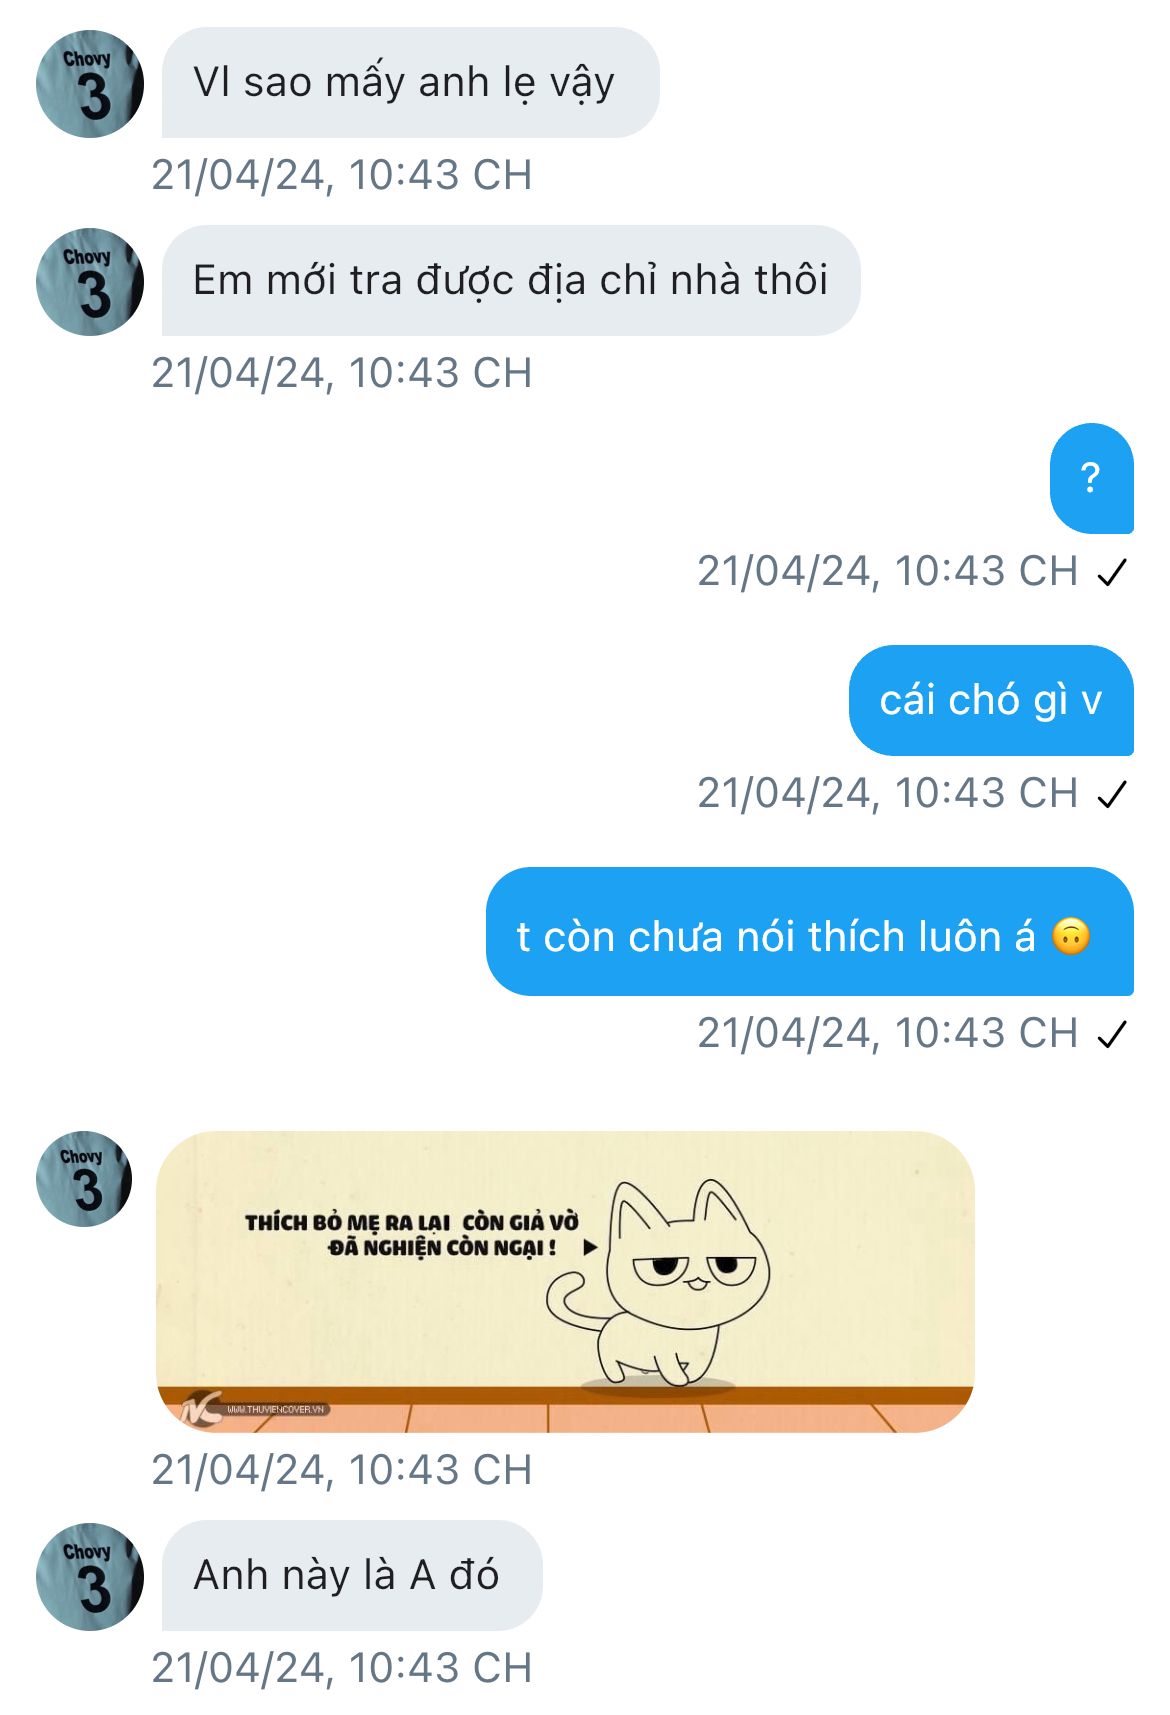The width and height of the screenshot is (1170, 1715).
Task: Open sender avatar beside "VI sao mấy anh lẹ vậy"
Action: point(90,84)
